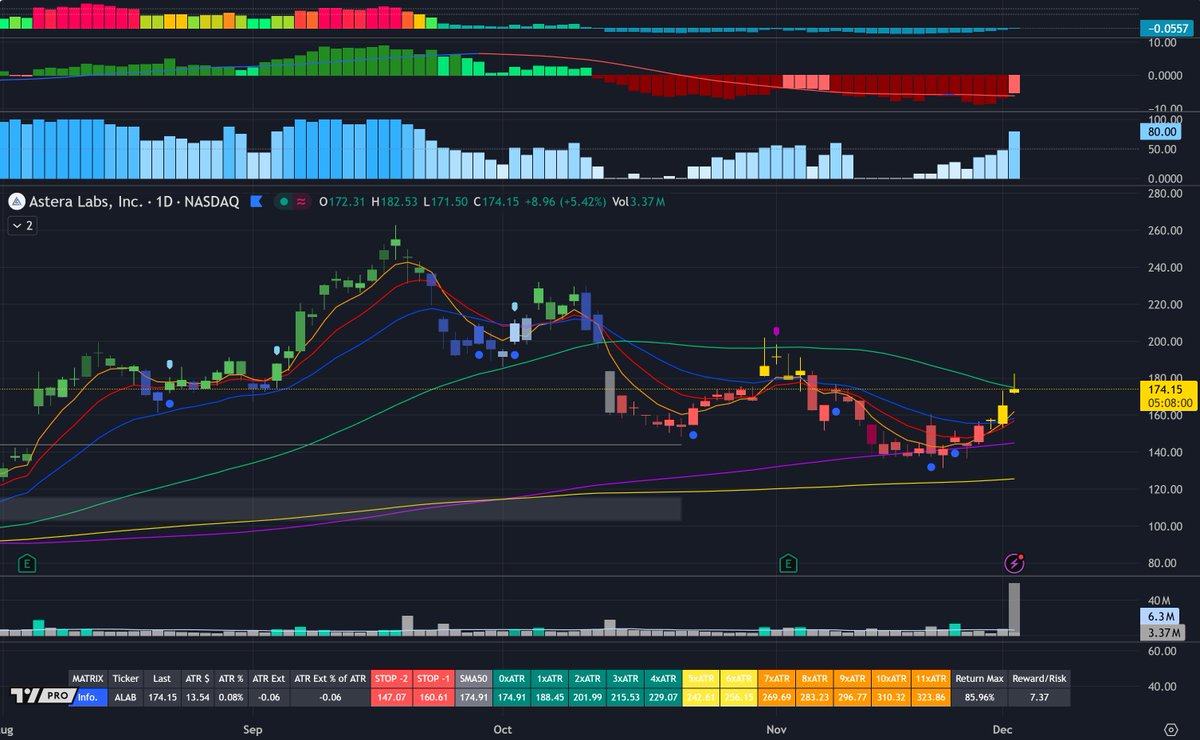Click the tall gray latest volume bar
This screenshot has height=740, width=1200.
click(x=1014, y=609)
